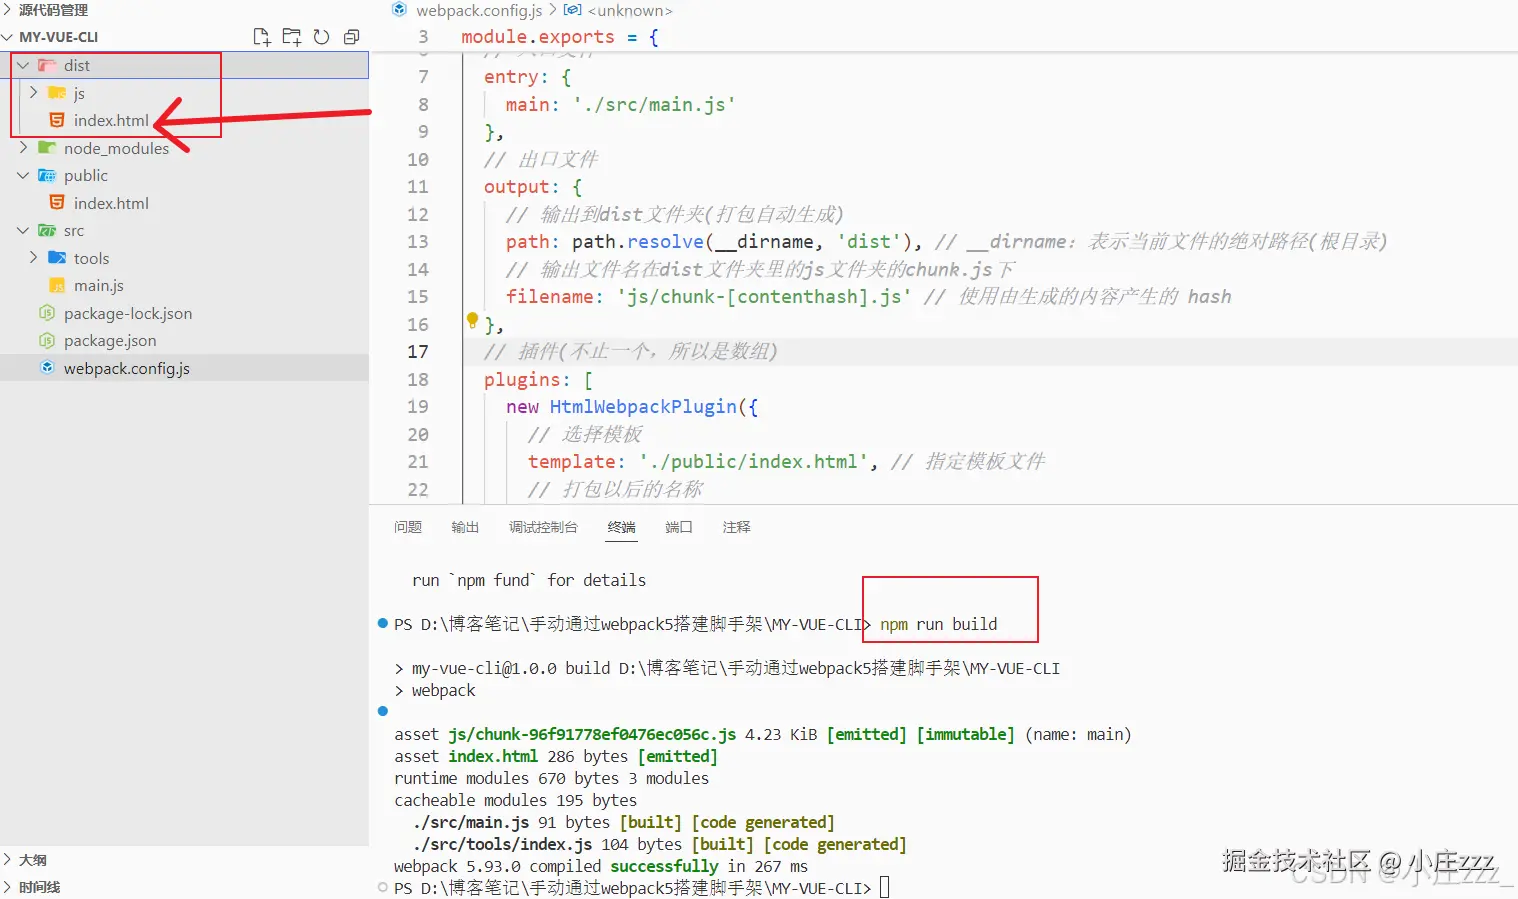Click 'npm run build' command in terminal
The height and width of the screenshot is (899, 1518).
(x=939, y=624)
